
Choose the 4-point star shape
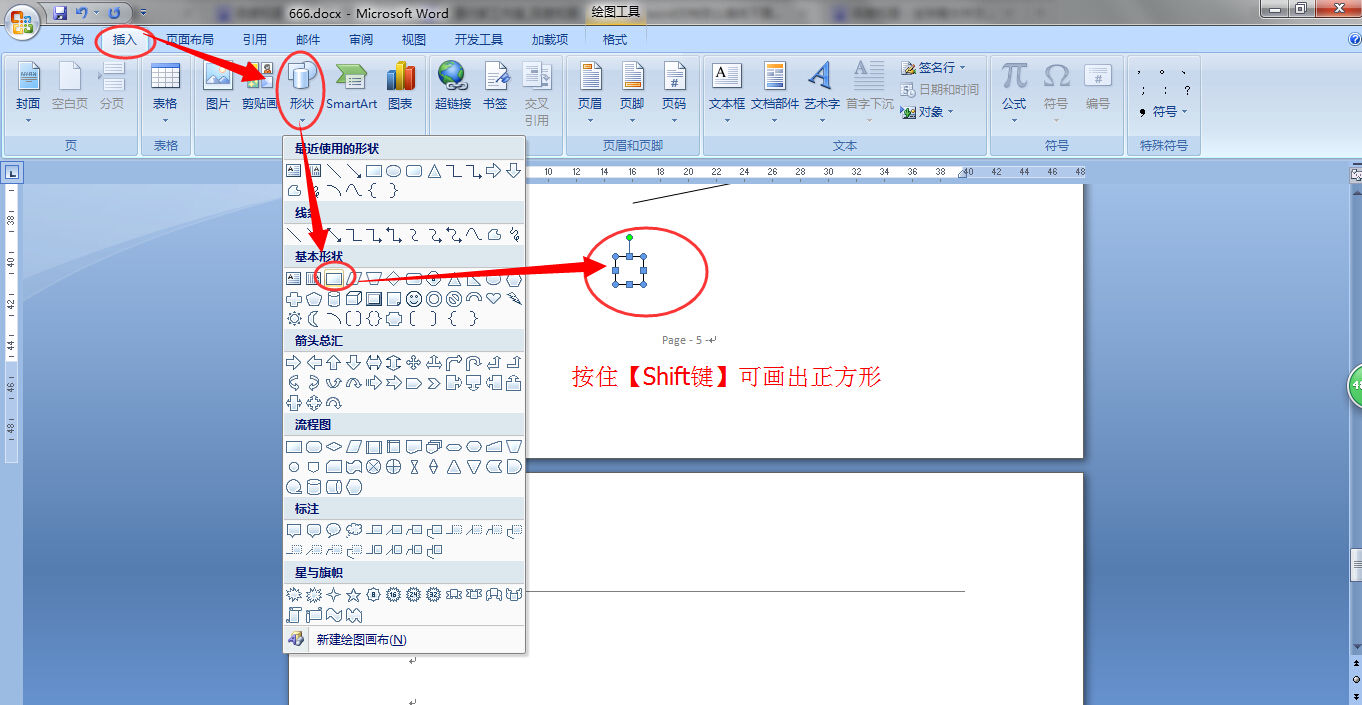tap(334, 594)
